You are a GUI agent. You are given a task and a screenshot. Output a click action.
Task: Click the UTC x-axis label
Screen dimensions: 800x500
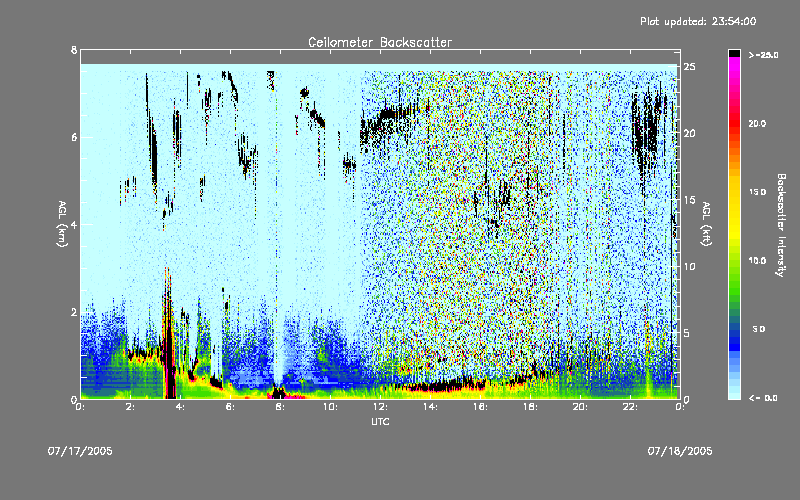click(x=380, y=421)
